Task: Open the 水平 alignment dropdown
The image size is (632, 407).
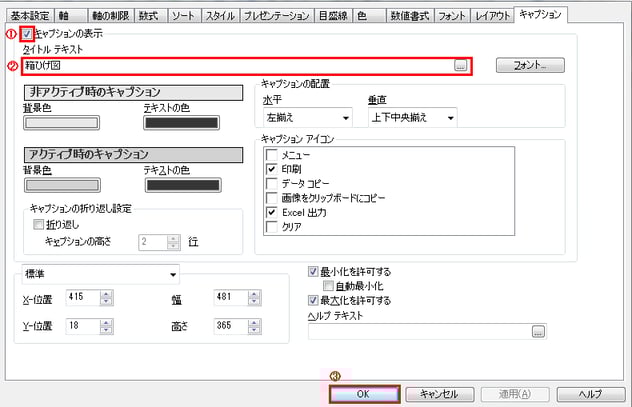Action: coord(308,118)
